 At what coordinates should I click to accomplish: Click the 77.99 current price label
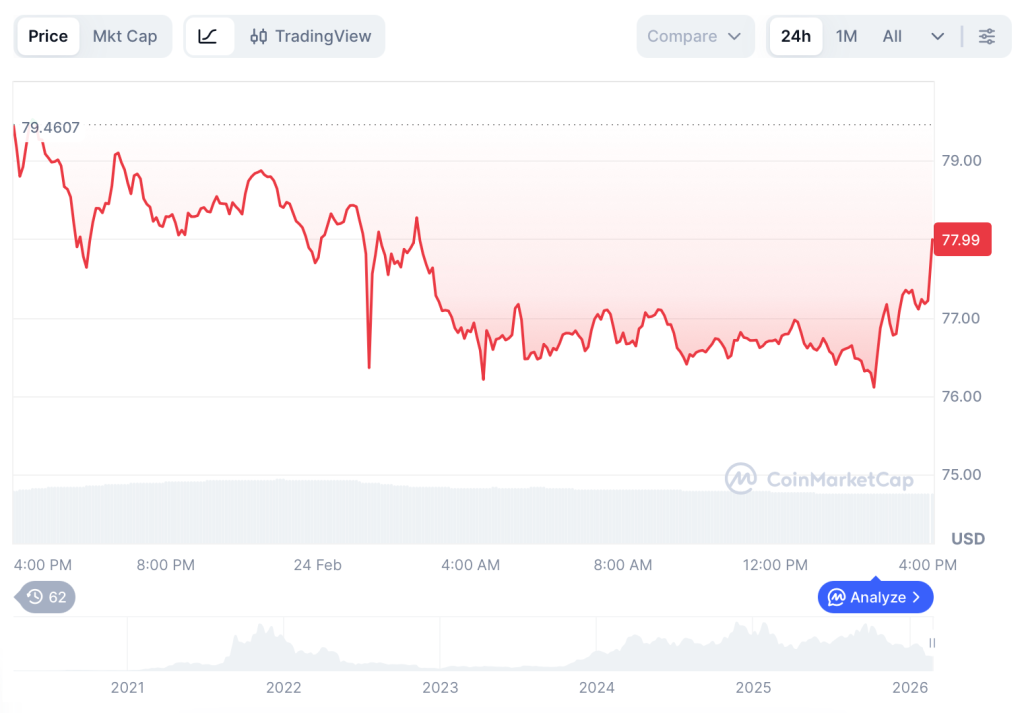point(961,239)
